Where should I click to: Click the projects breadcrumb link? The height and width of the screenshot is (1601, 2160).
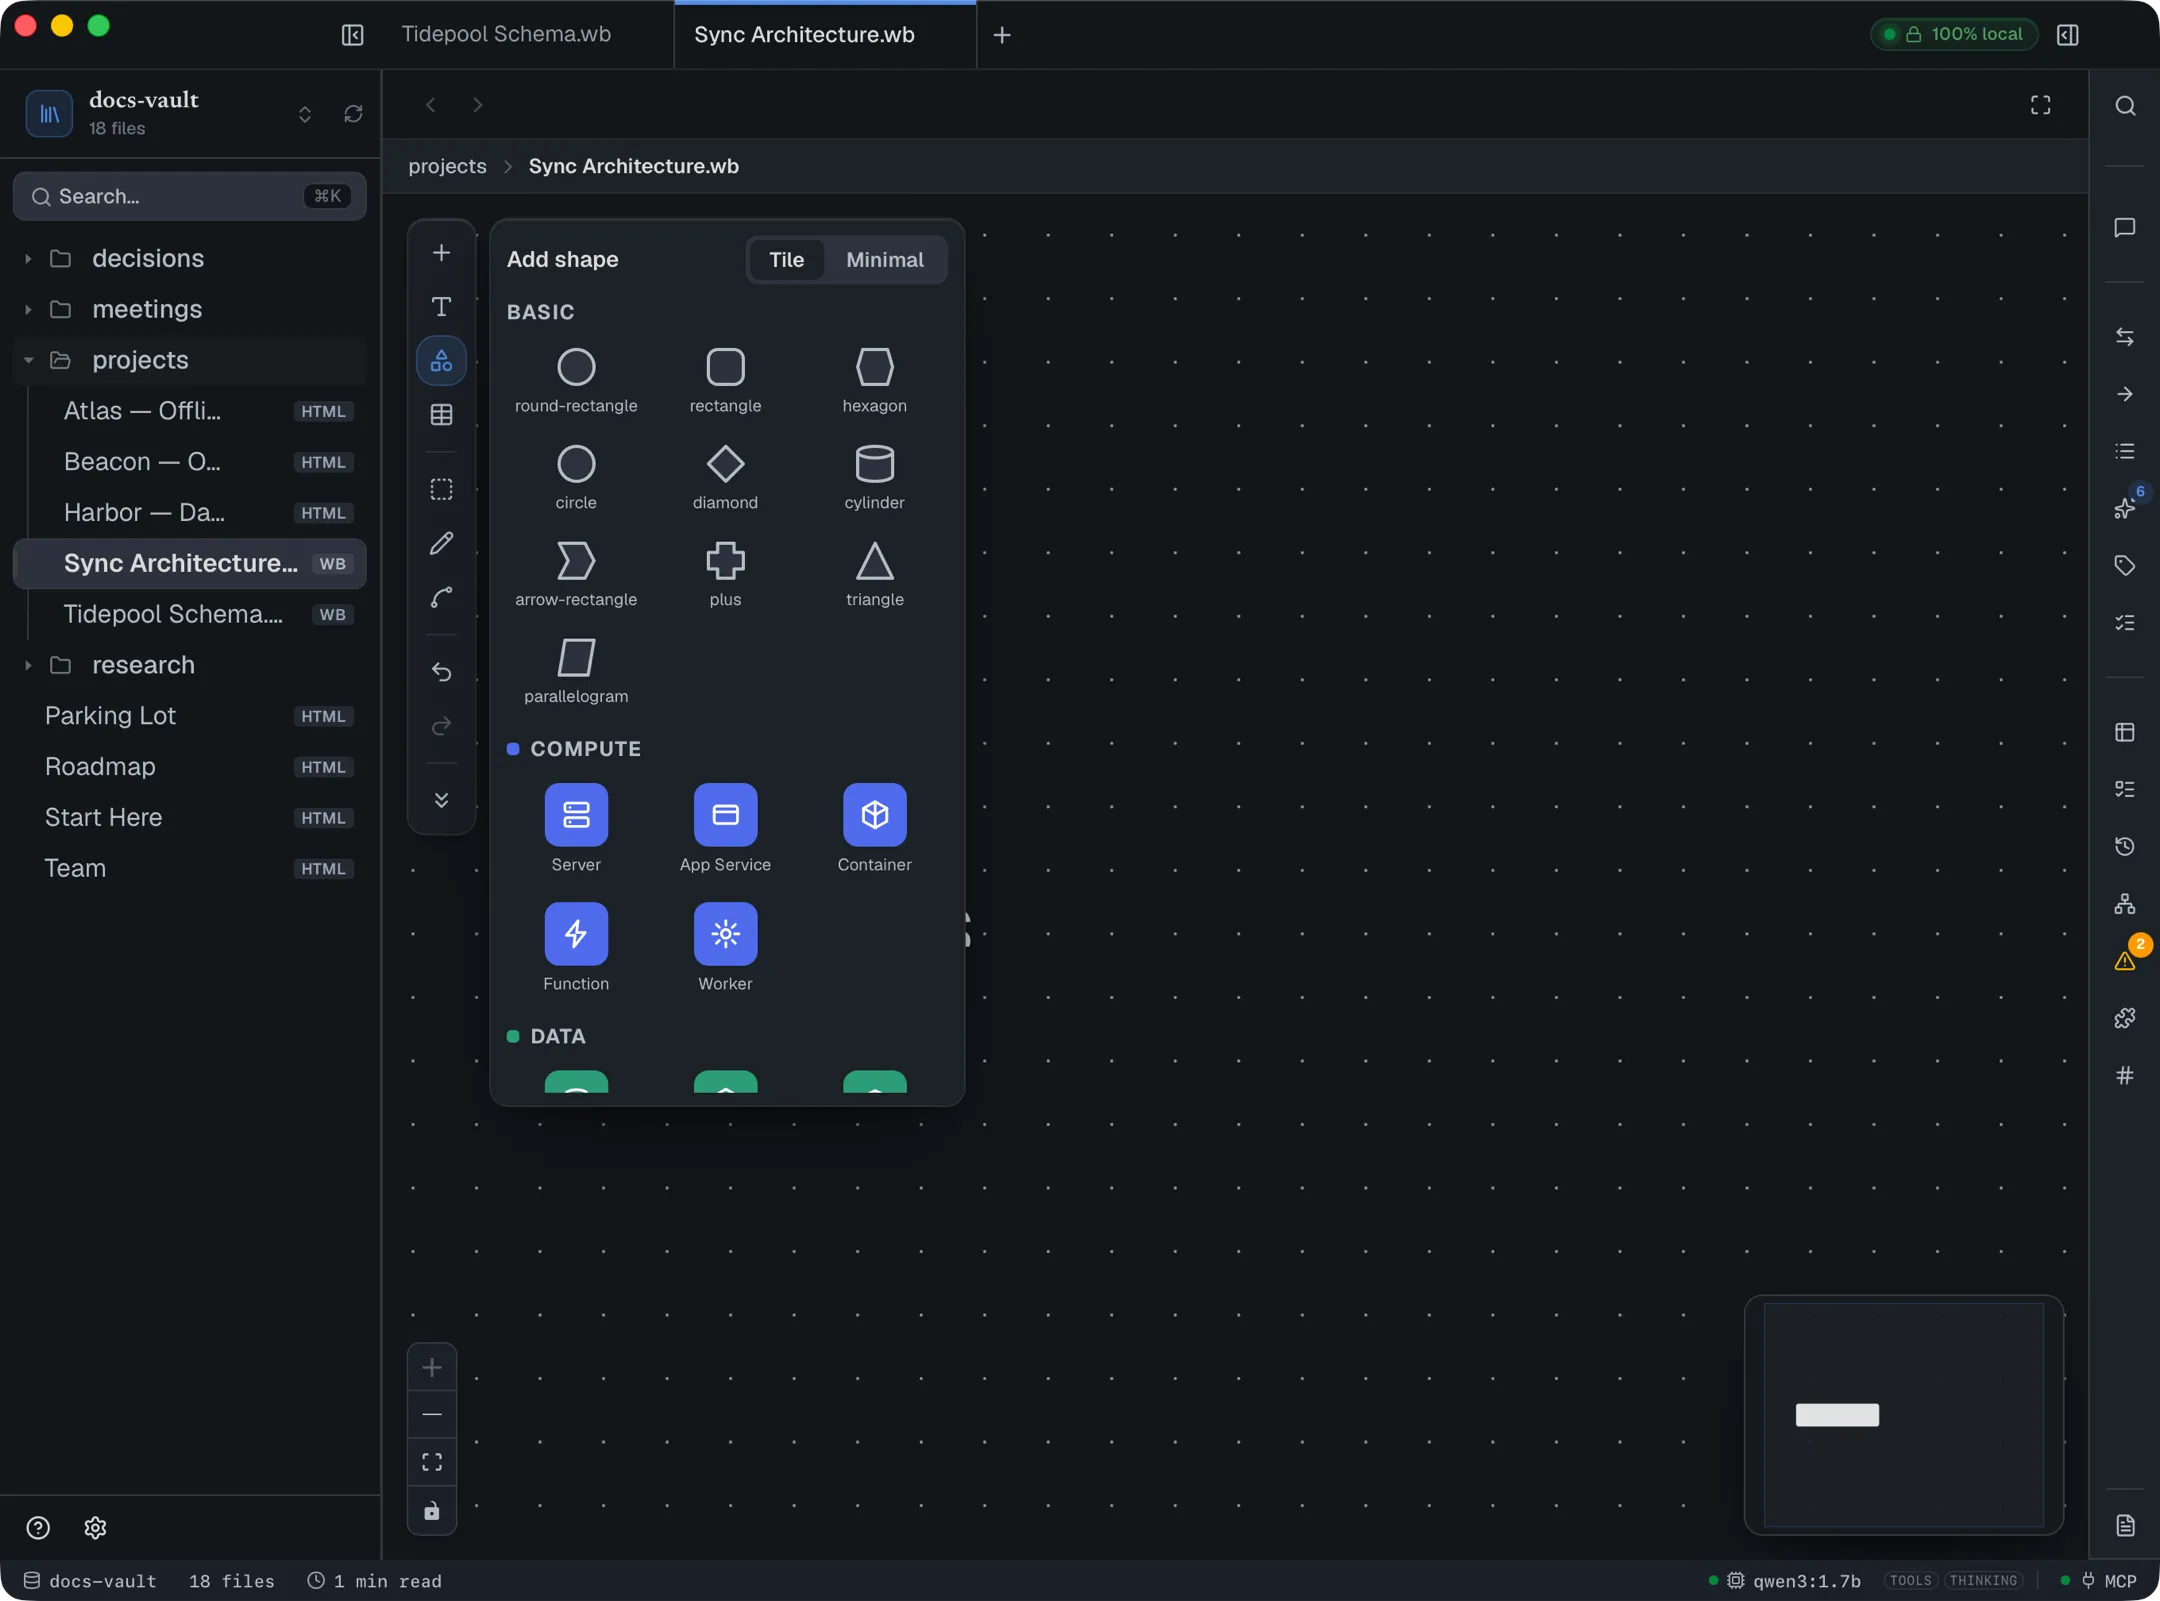(447, 166)
